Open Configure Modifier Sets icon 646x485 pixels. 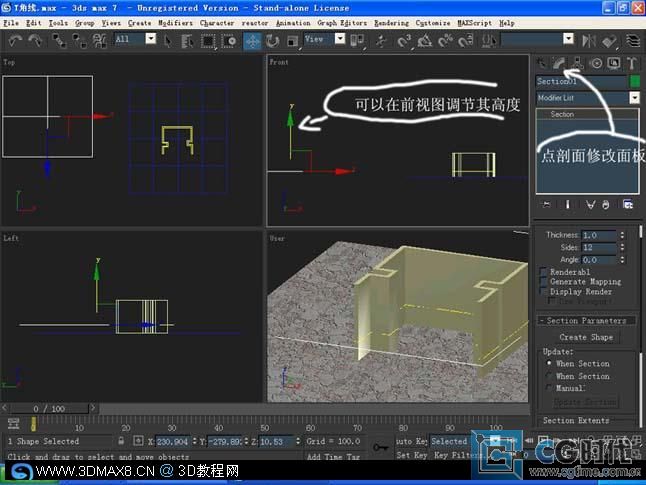click(628, 204)
